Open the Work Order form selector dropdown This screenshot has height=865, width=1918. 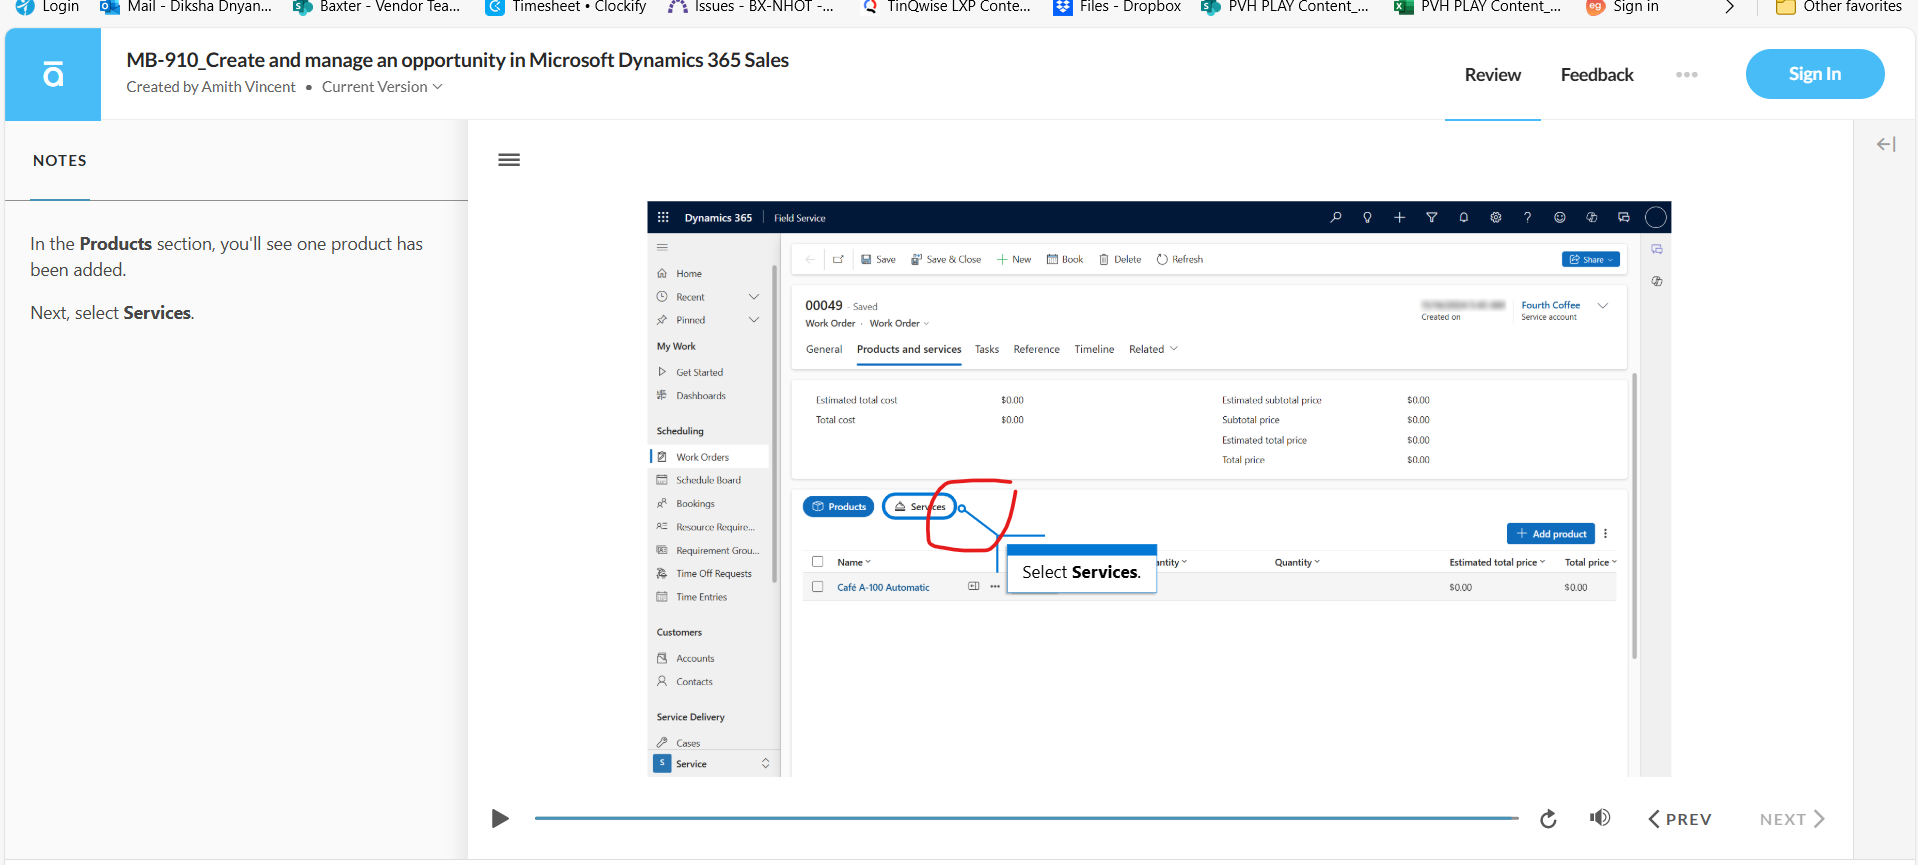[899, 323]
